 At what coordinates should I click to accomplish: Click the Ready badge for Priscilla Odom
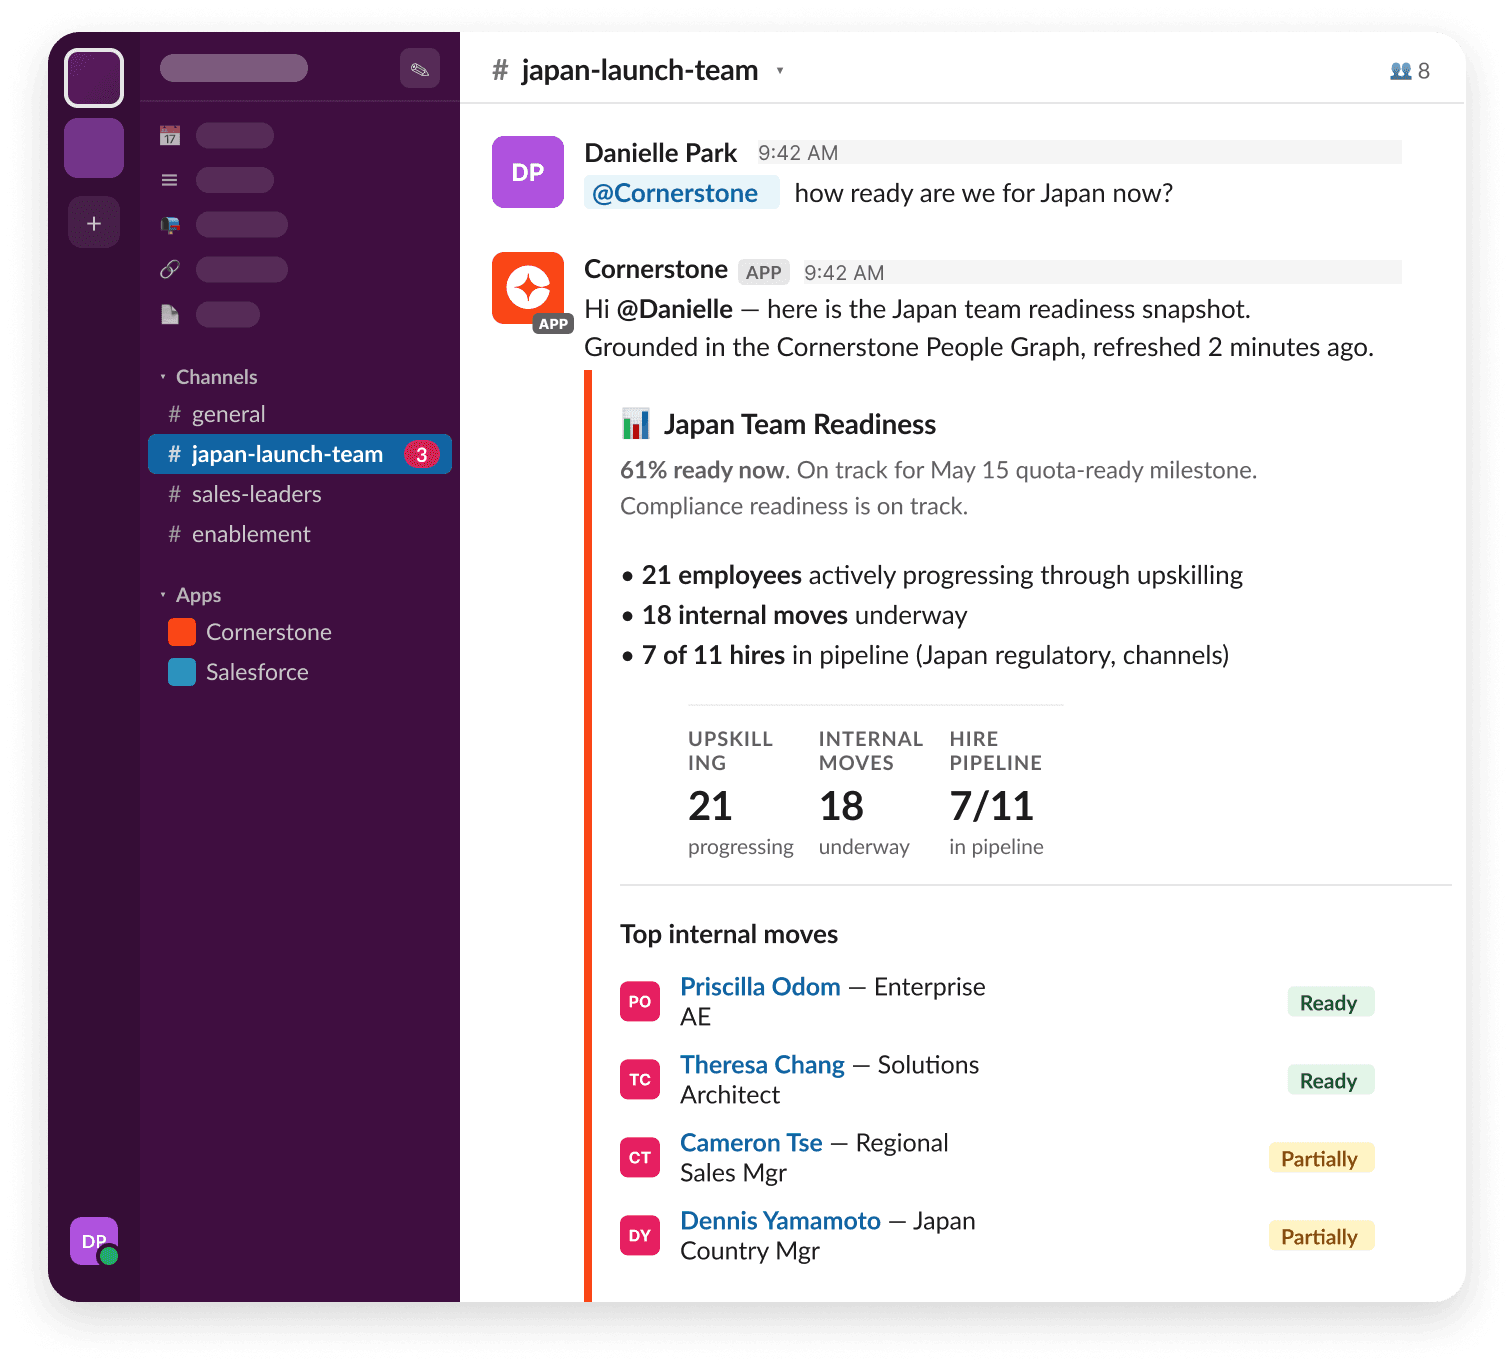(x=1330, y=1002)
